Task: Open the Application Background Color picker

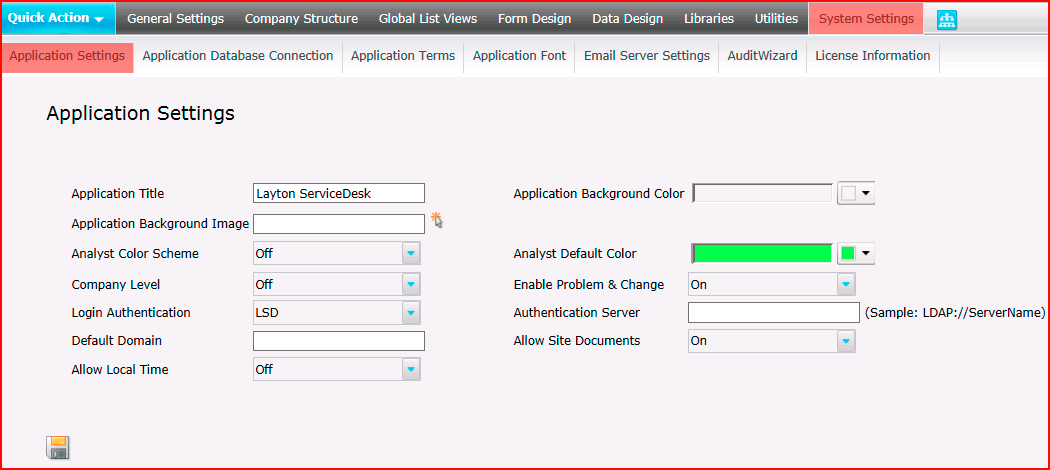Action: tap(856, 193)
